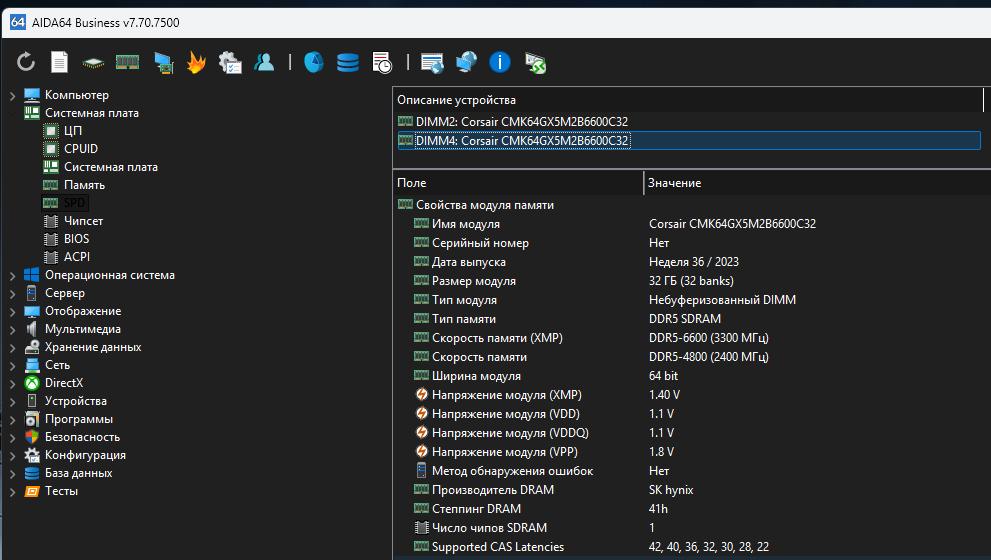The image size is (991, 560).
Task: Expand the Операционная система node
Action: 13,276
